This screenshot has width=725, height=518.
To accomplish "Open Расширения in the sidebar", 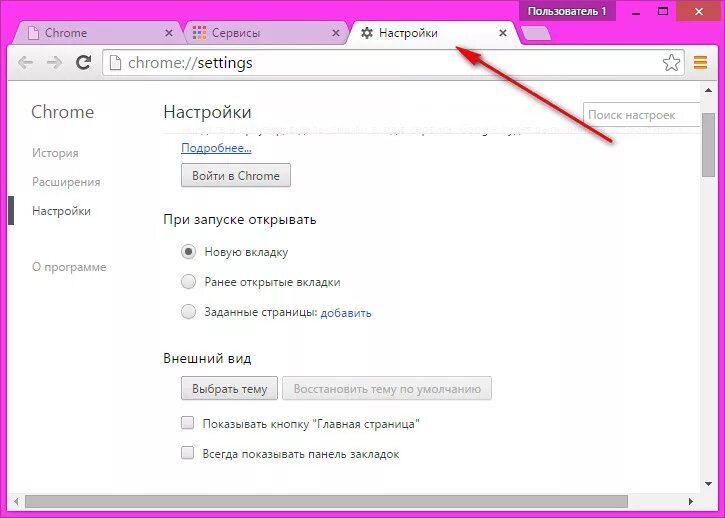I will tap(66, 182).
